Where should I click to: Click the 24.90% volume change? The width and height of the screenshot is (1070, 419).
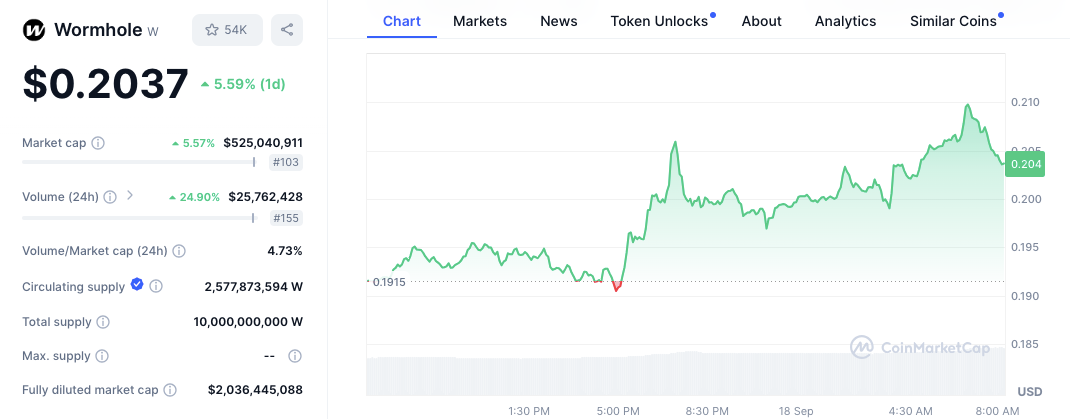(x=194, y=197)
